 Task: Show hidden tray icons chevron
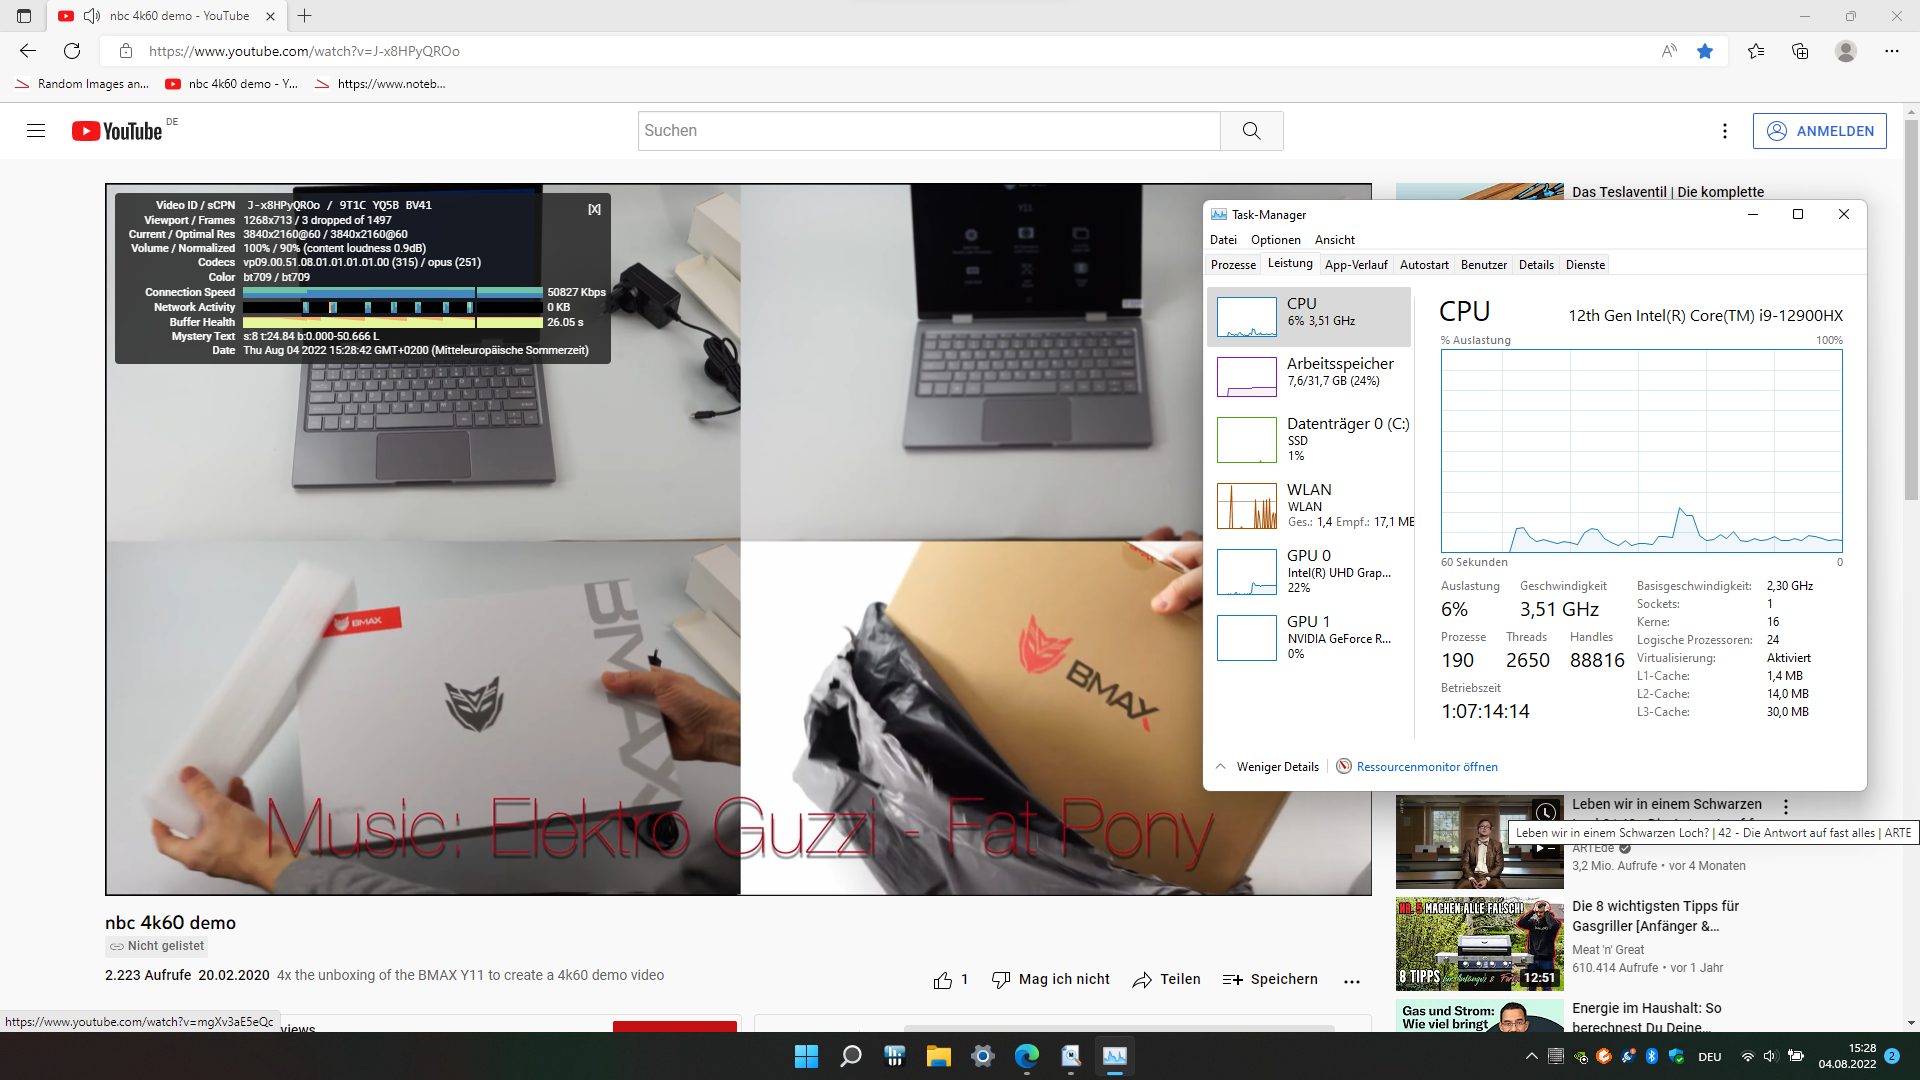[x=1531, y=1056]
